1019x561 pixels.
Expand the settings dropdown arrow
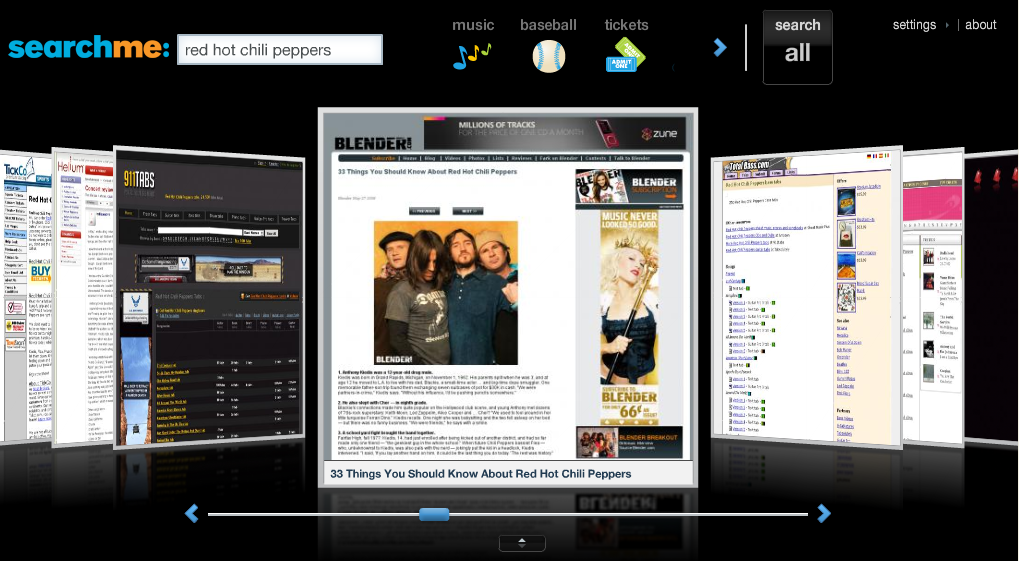tap(947, 25)
